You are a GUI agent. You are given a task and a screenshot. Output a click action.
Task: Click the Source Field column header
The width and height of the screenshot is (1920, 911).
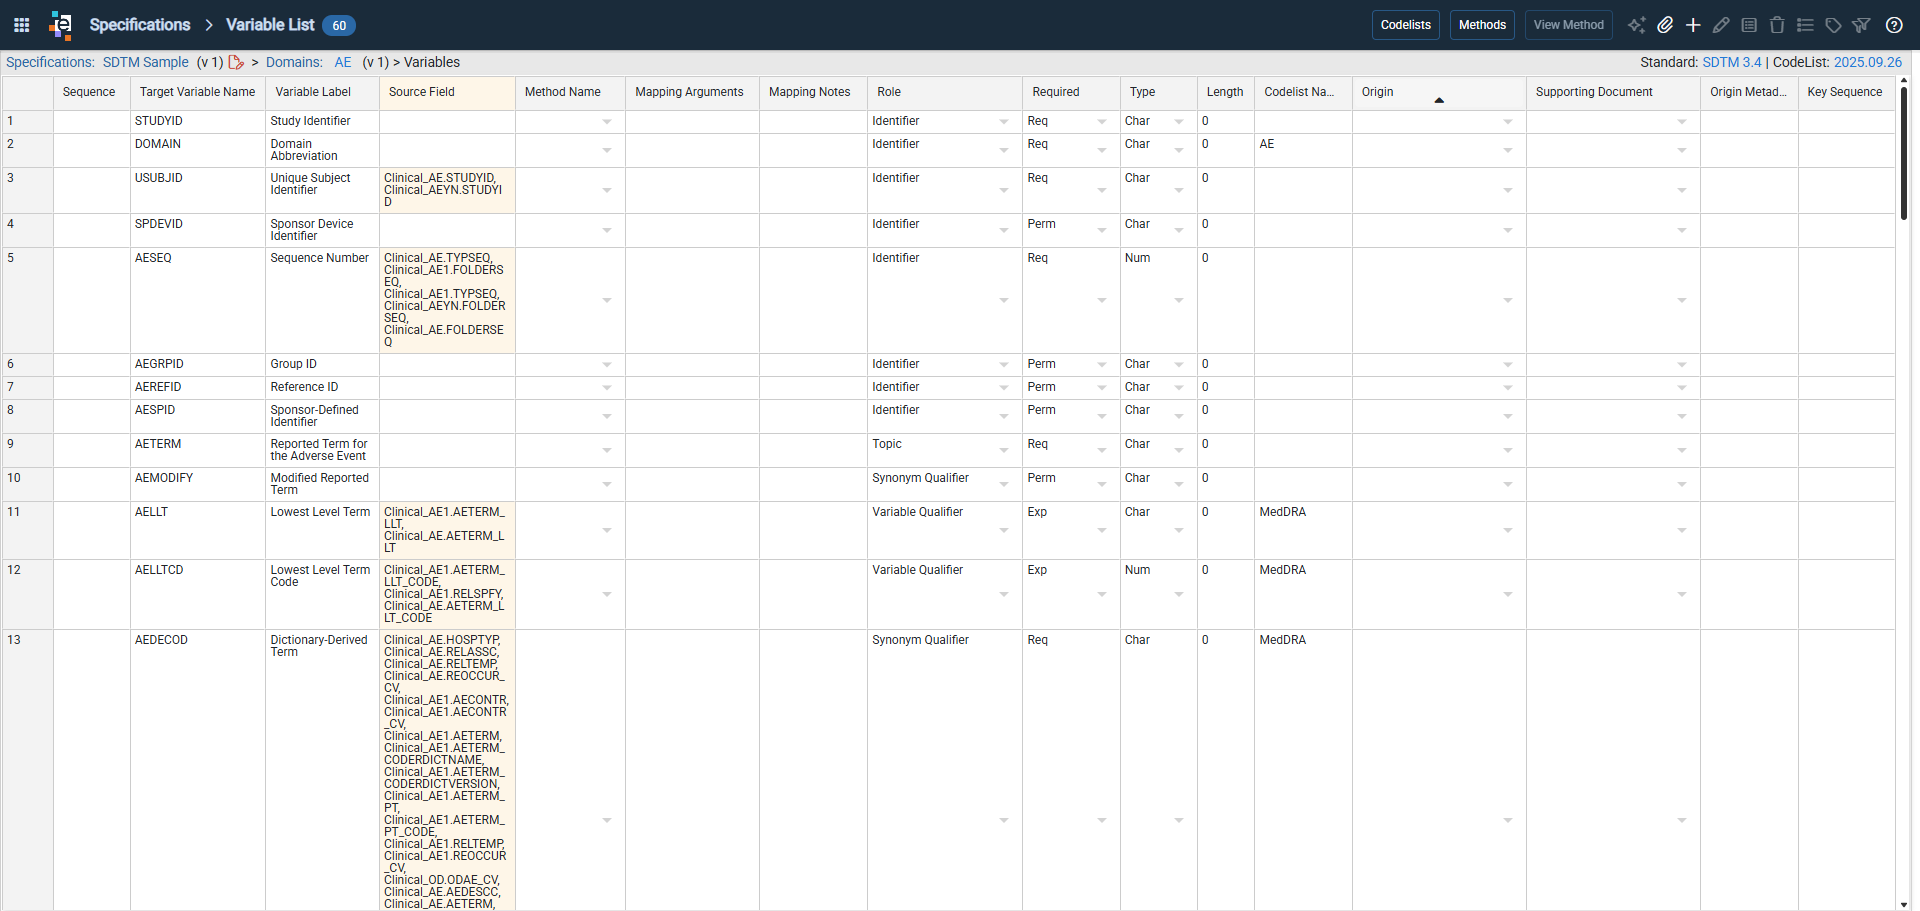(447, 92)
